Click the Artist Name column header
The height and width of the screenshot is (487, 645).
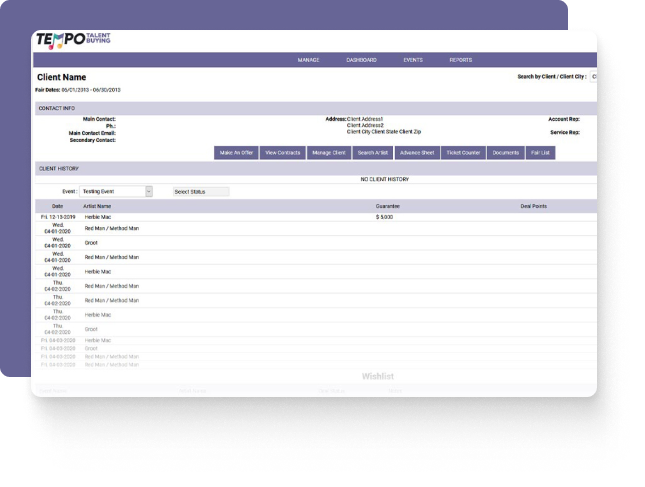coord(97,206)
